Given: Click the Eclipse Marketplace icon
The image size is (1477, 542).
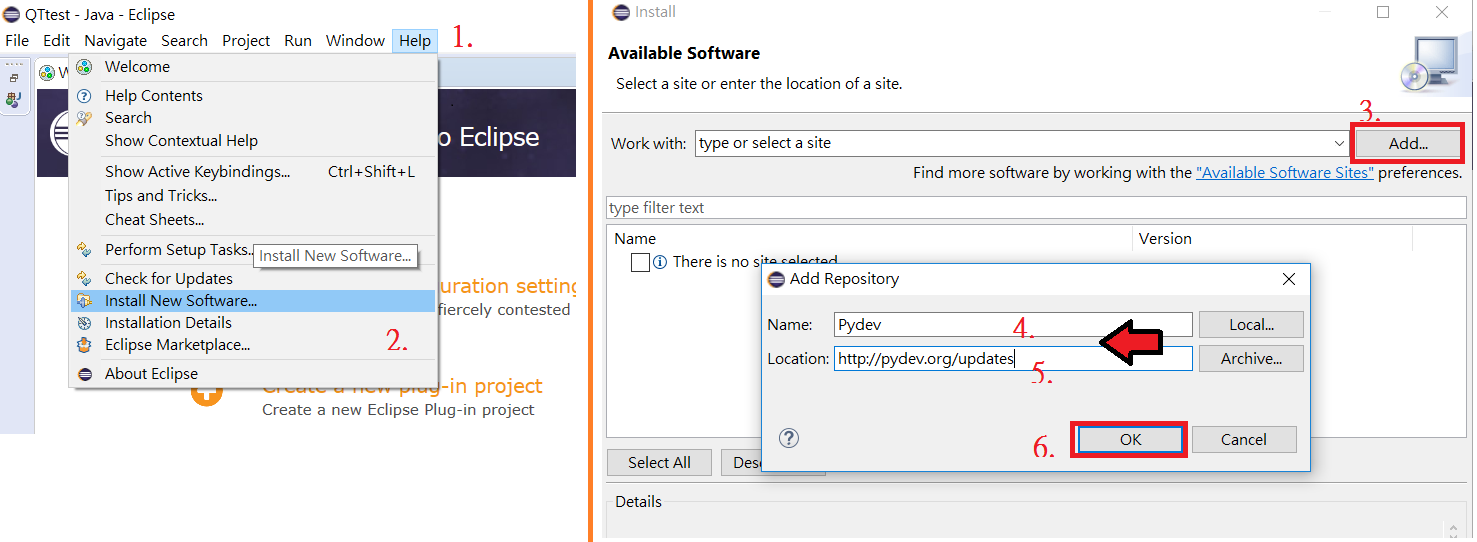Looking at the screenshot, I should click(85, 345).
